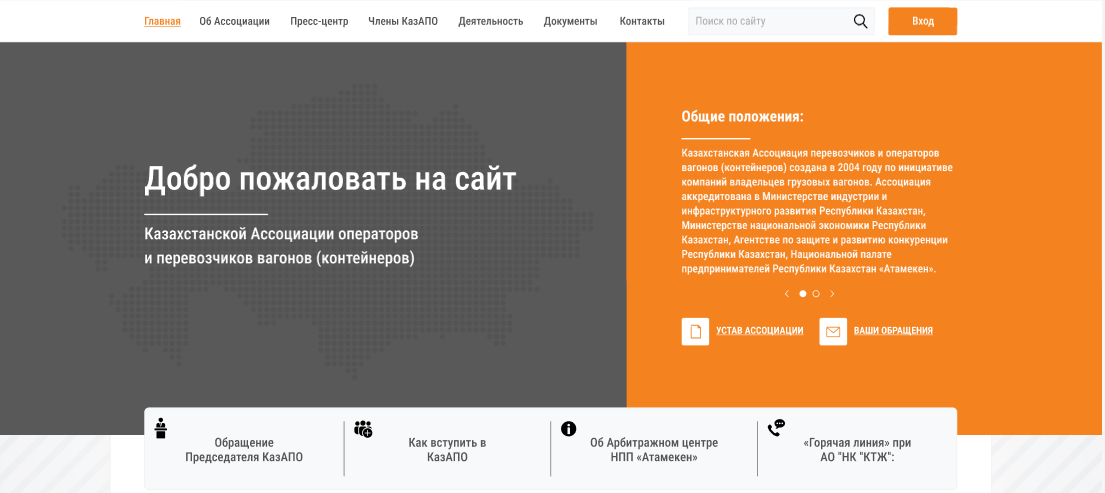Click the orange Вход button
This screenshot has width=1105, height=493.
pos(922,21)
